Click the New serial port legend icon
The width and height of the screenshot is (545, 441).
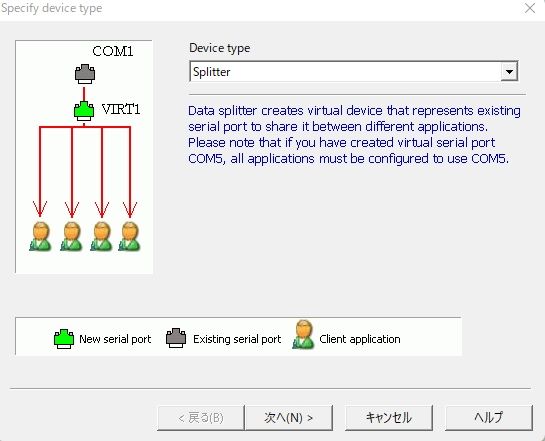tap(64, 339)
